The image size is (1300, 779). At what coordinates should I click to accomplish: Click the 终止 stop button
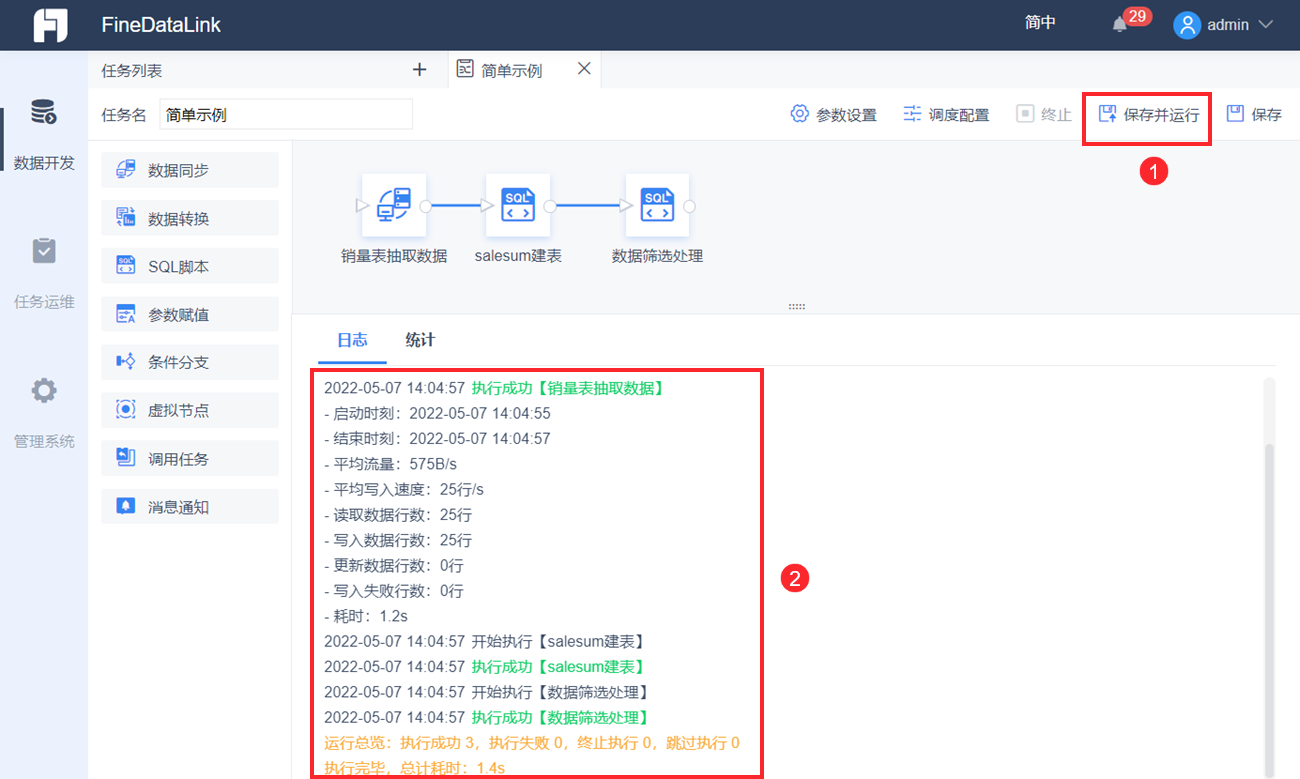[1044, 114]
